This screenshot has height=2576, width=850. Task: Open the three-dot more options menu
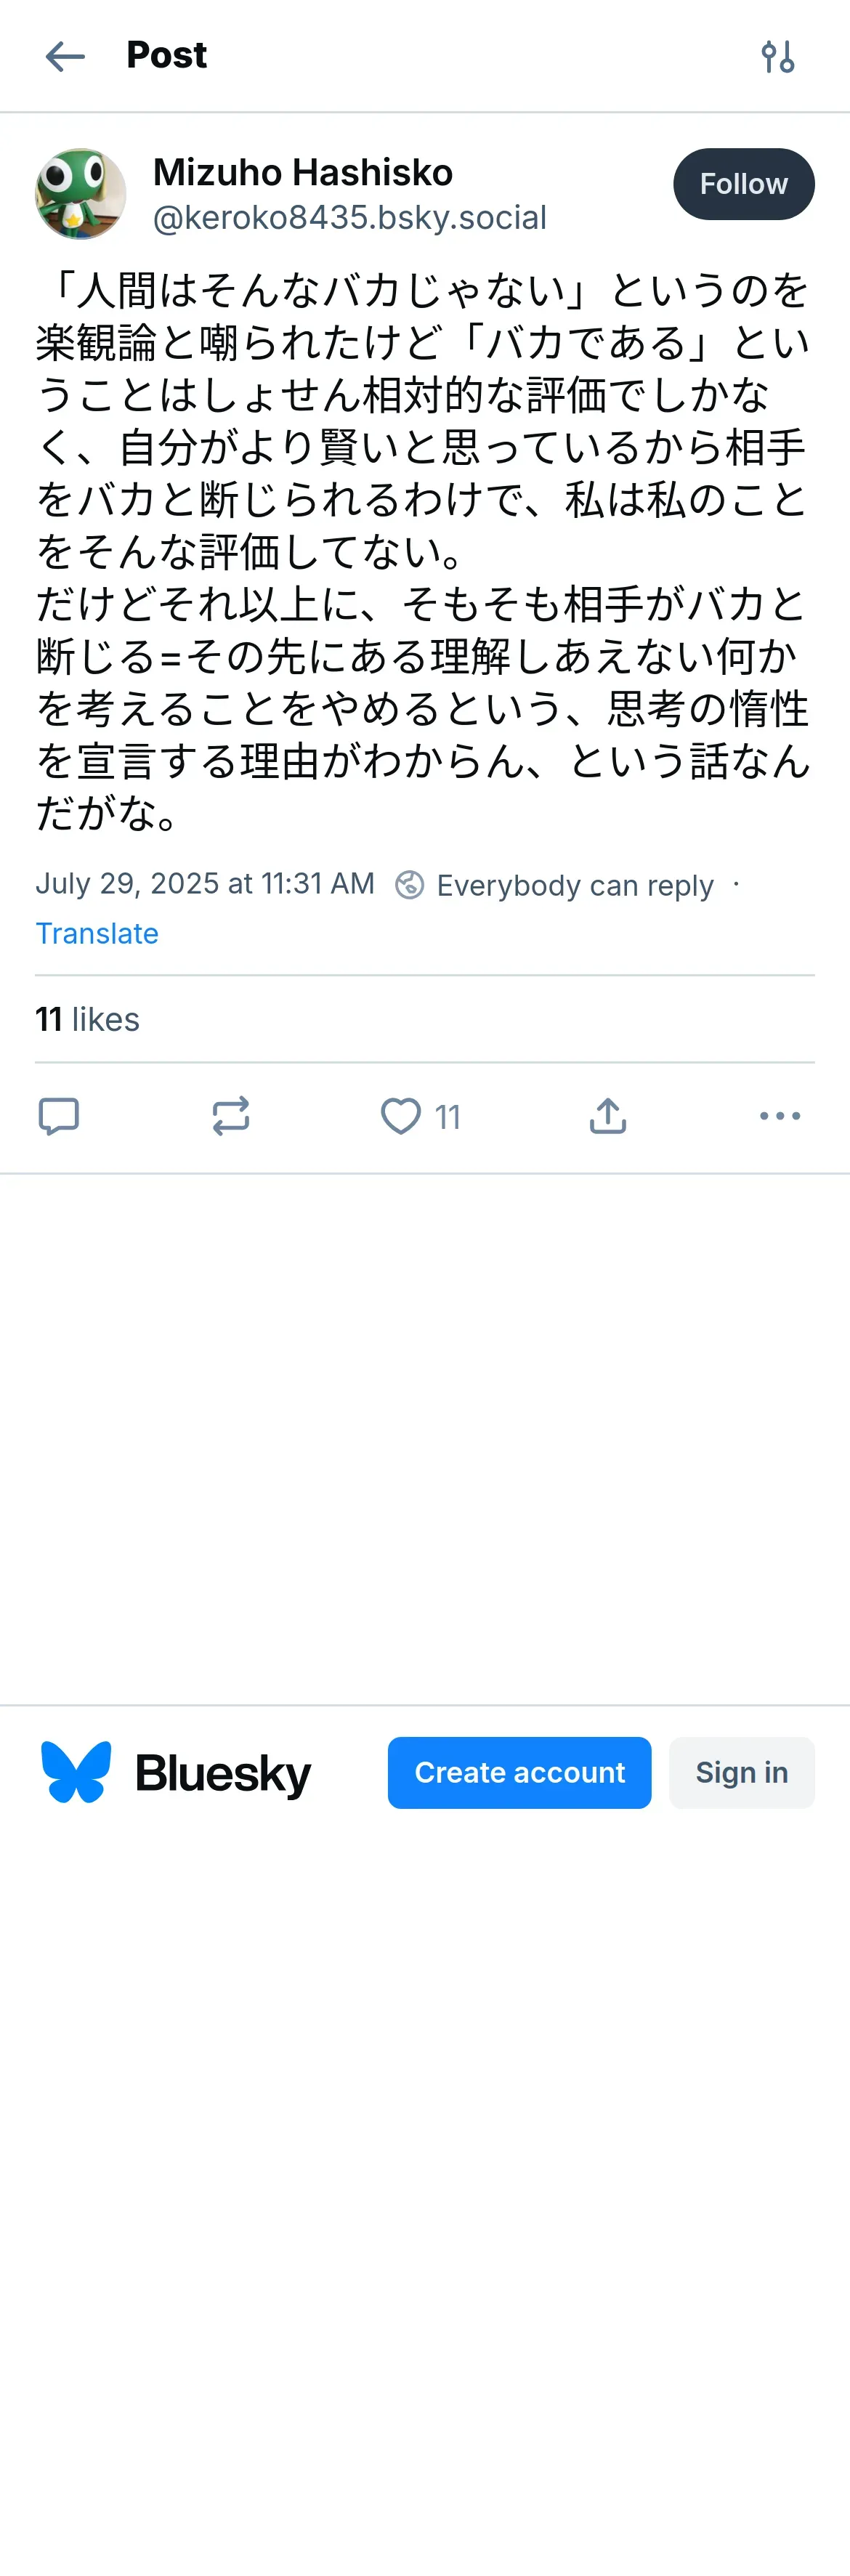pos(780,1116)
